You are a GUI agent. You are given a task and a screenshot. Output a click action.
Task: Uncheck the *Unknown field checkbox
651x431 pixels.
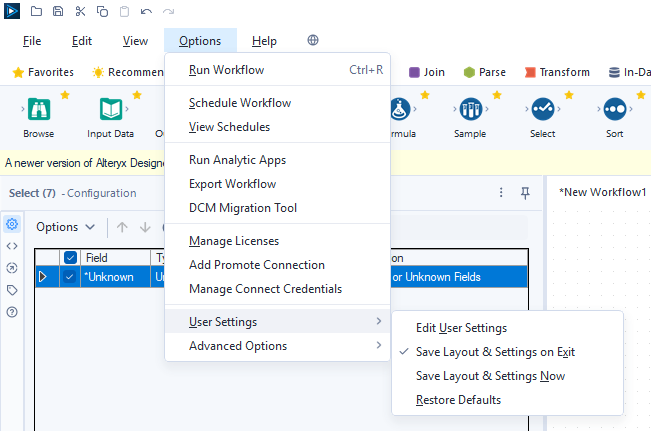click(x=71, y=277)
